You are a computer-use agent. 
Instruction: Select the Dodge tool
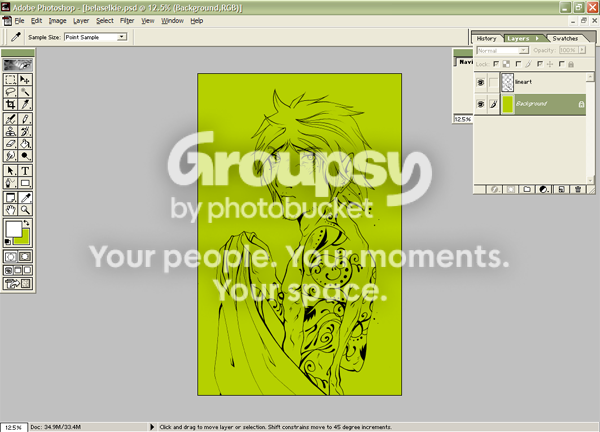[25, 156]
